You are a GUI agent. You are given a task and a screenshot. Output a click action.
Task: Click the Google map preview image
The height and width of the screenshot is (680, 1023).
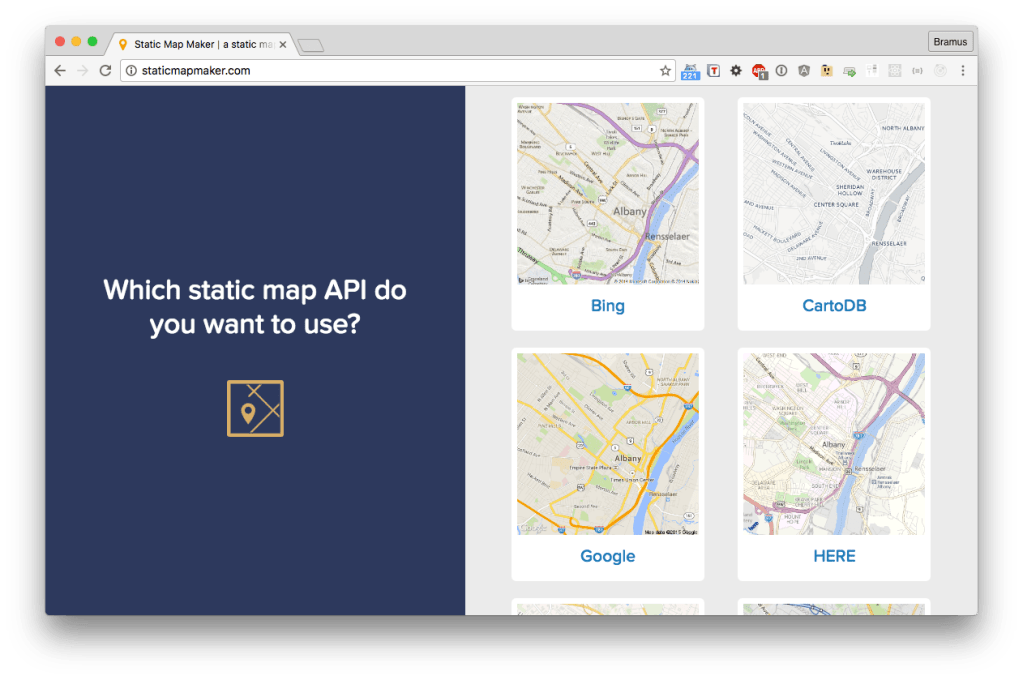(607, 444)
